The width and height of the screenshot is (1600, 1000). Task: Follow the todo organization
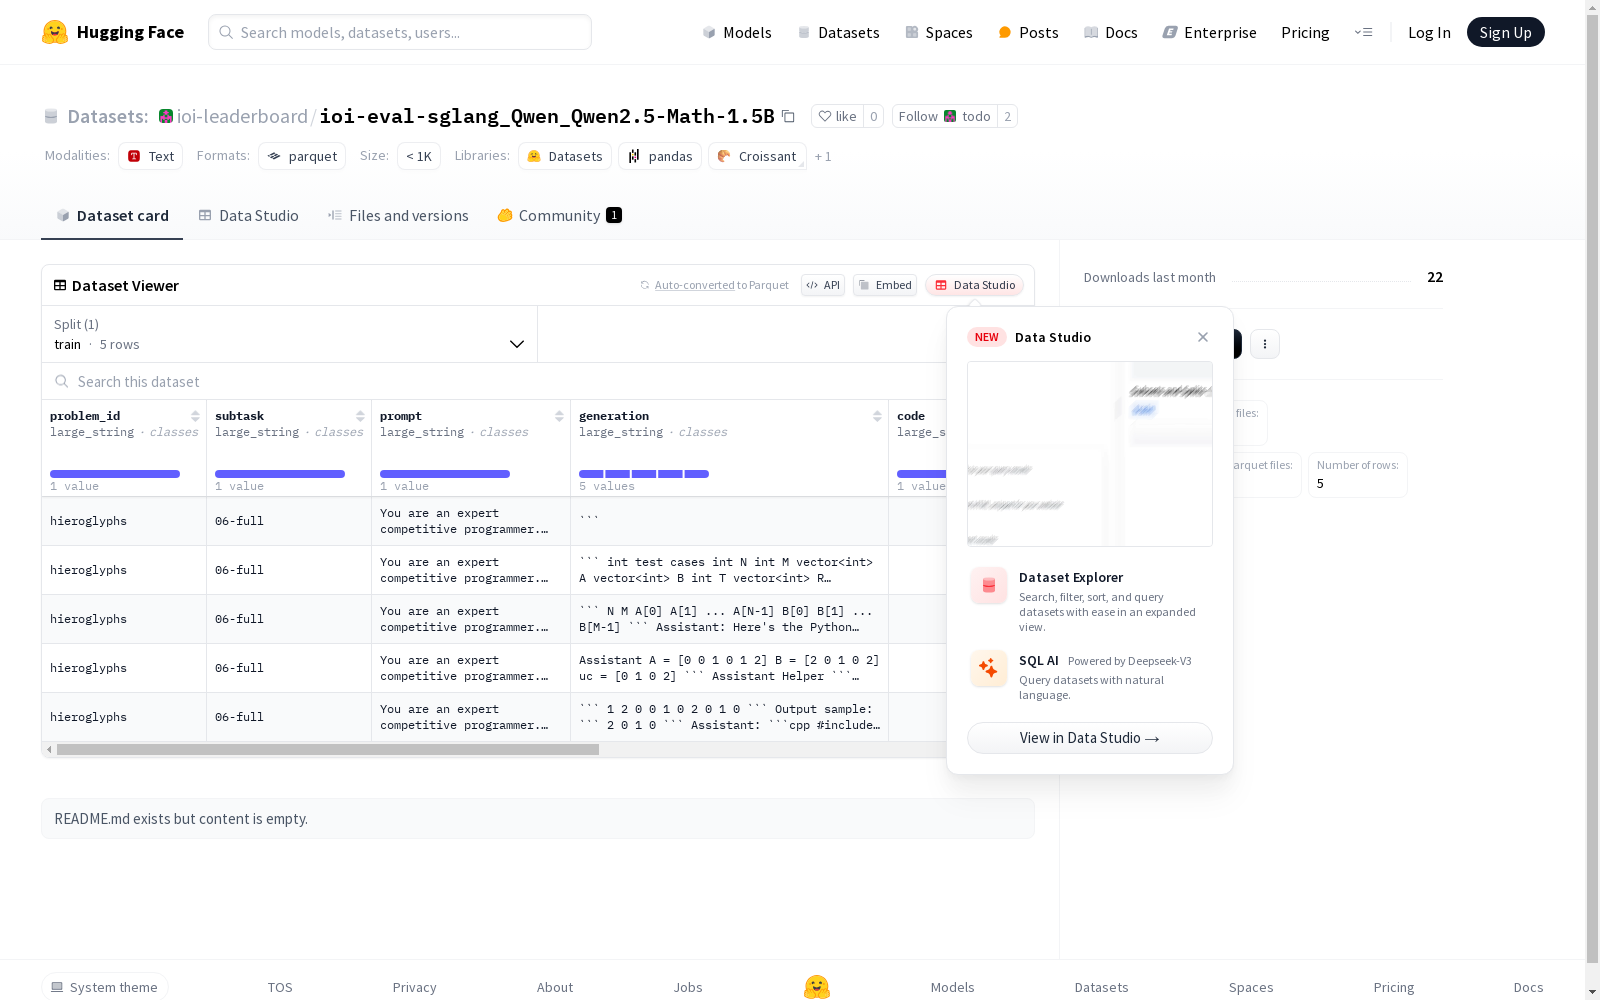coord(945,116)
